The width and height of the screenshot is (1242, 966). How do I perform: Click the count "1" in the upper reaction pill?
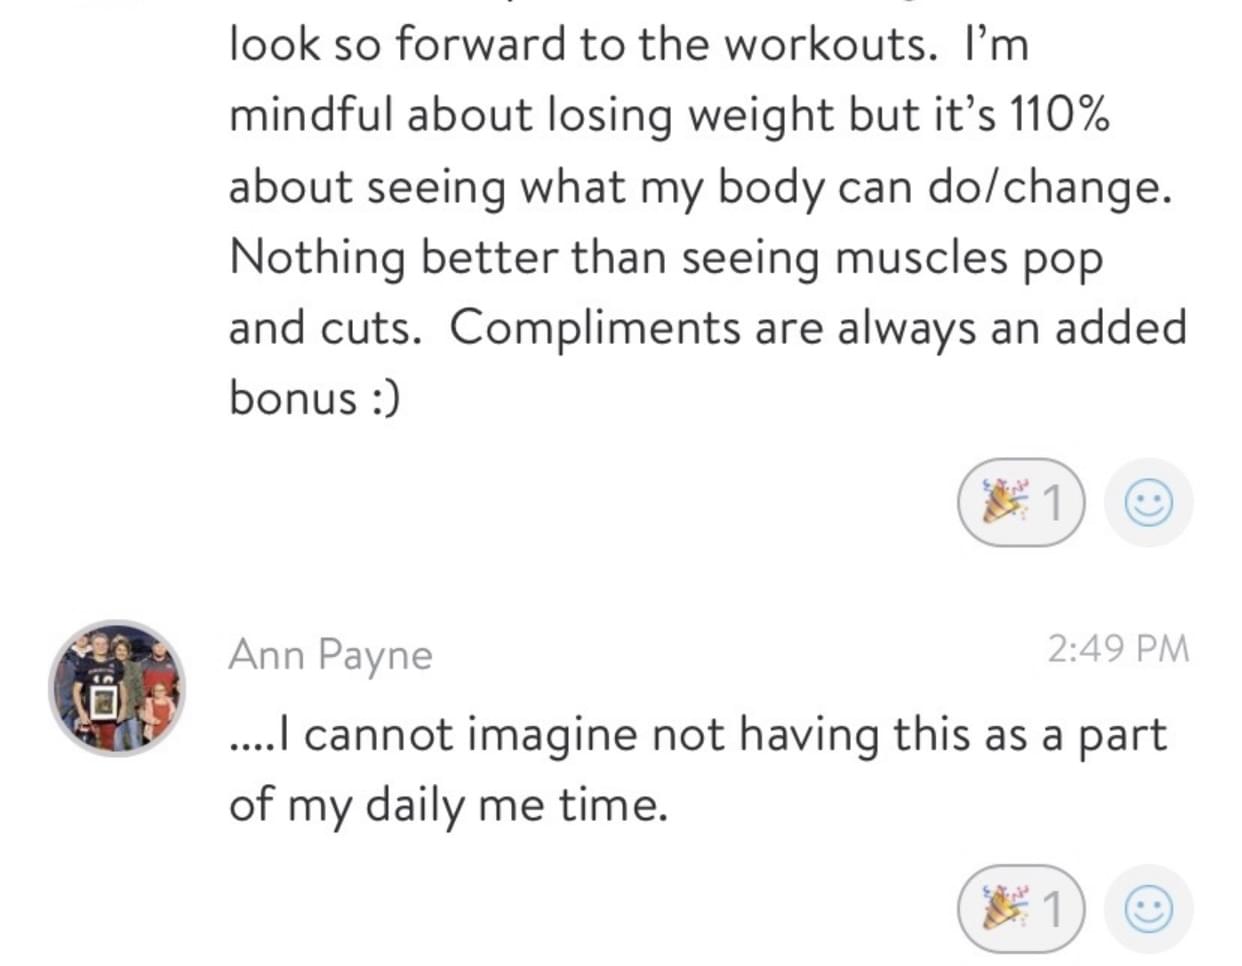[x=1052, y=503]
